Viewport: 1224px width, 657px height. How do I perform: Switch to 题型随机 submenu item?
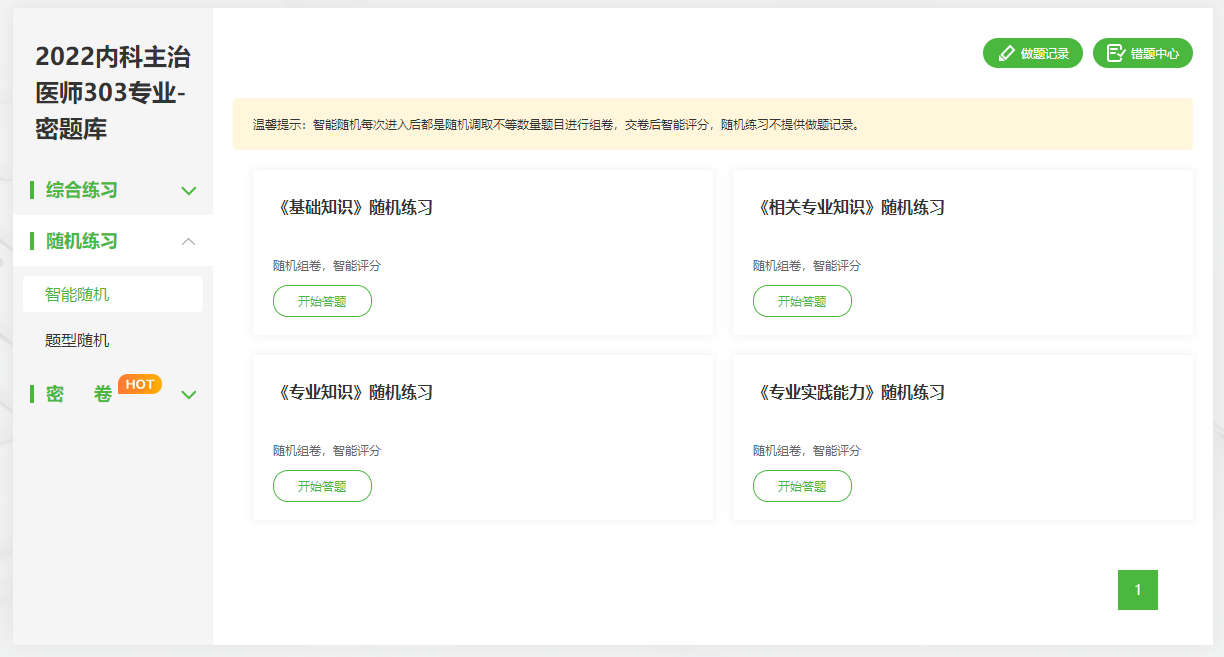click(77, 340)
